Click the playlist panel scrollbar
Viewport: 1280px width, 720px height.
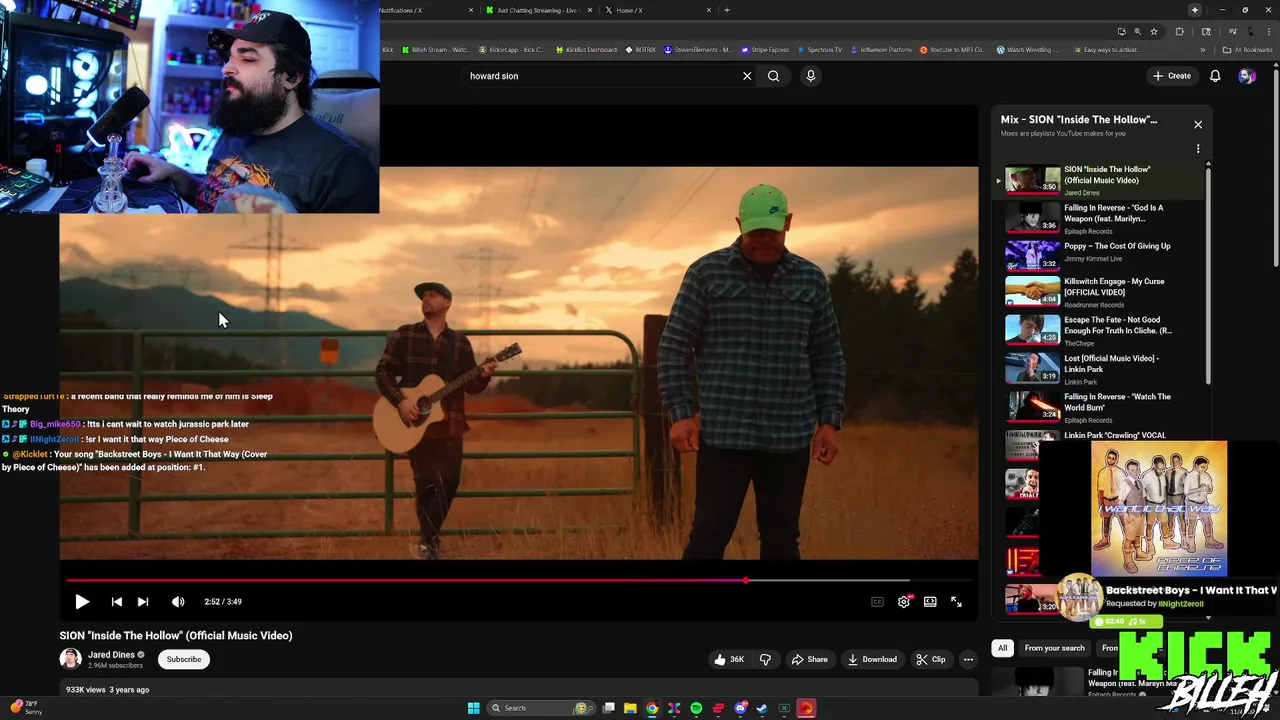(x=1208, y=275)
